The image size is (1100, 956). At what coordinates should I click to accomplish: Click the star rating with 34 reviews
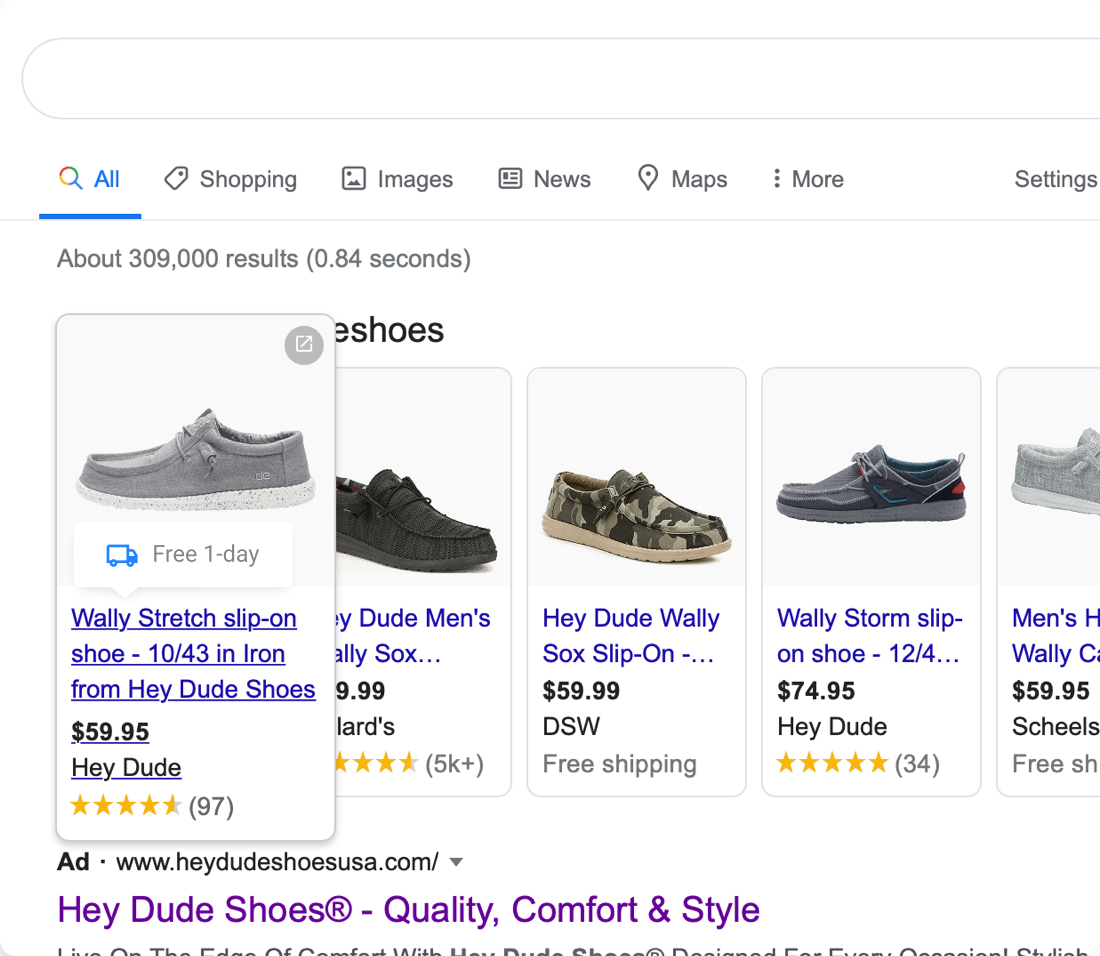pyautogui.click(x=858, y=763)
